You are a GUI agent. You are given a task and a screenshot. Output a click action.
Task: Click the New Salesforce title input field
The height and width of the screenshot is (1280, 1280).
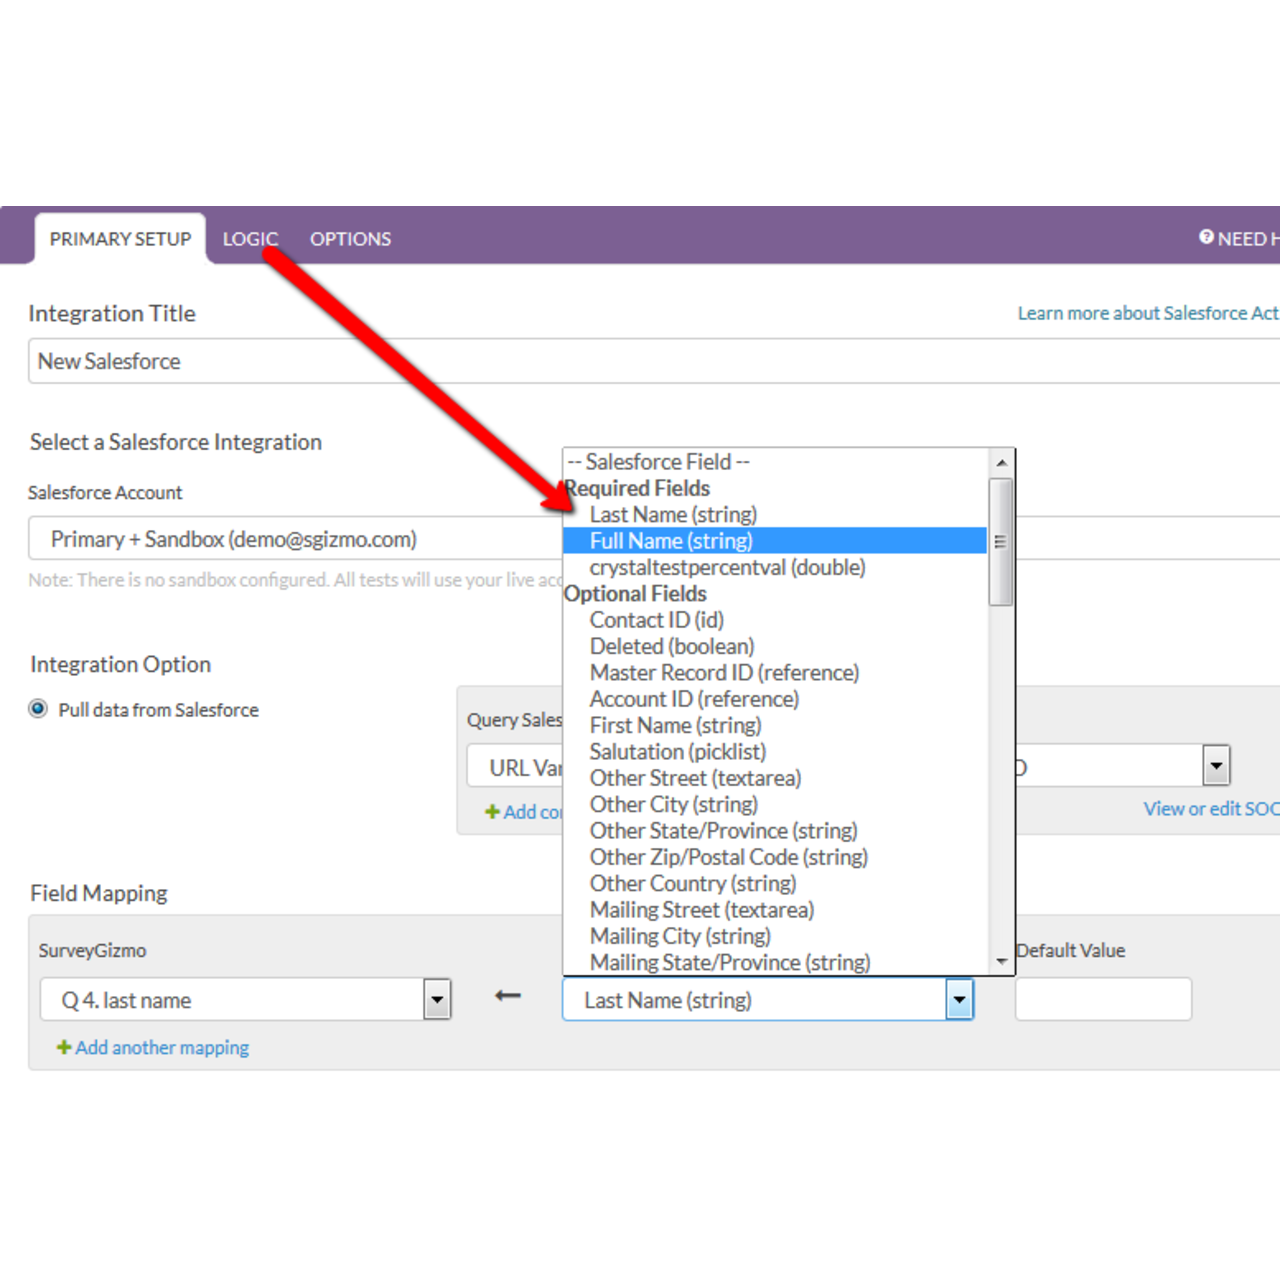tap(300, 361)
